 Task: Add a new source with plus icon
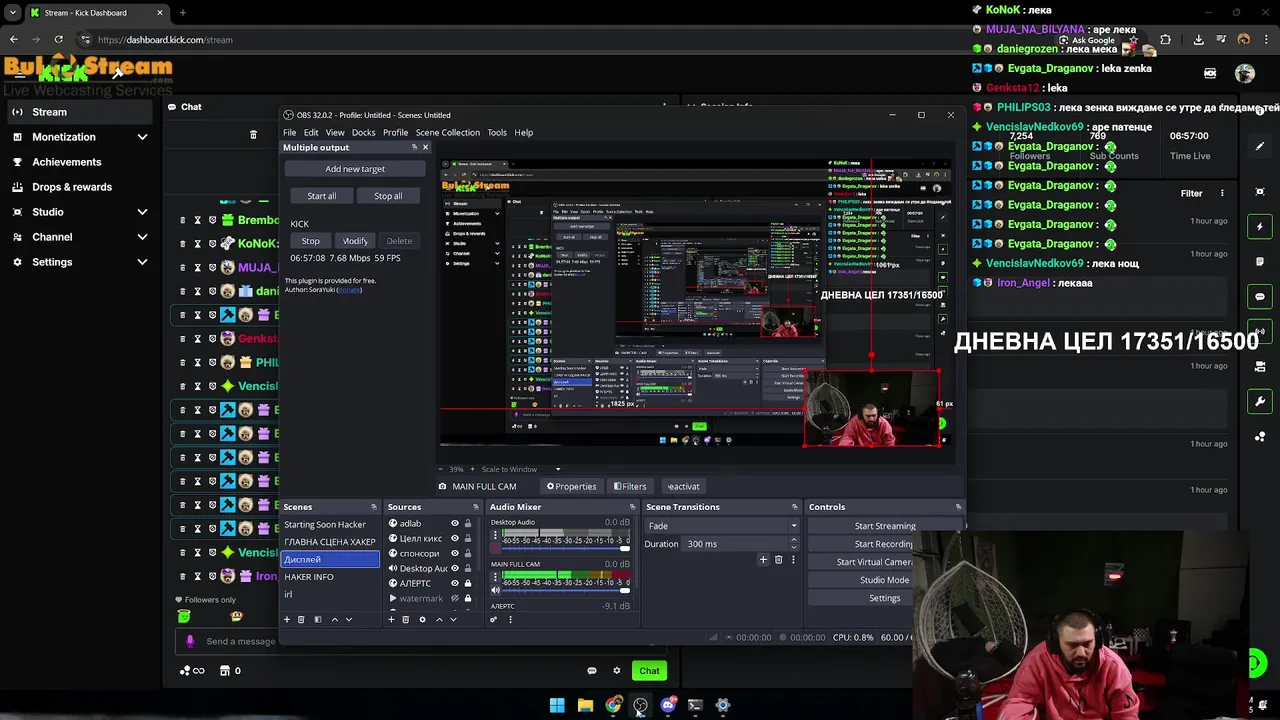pos(391,620)
